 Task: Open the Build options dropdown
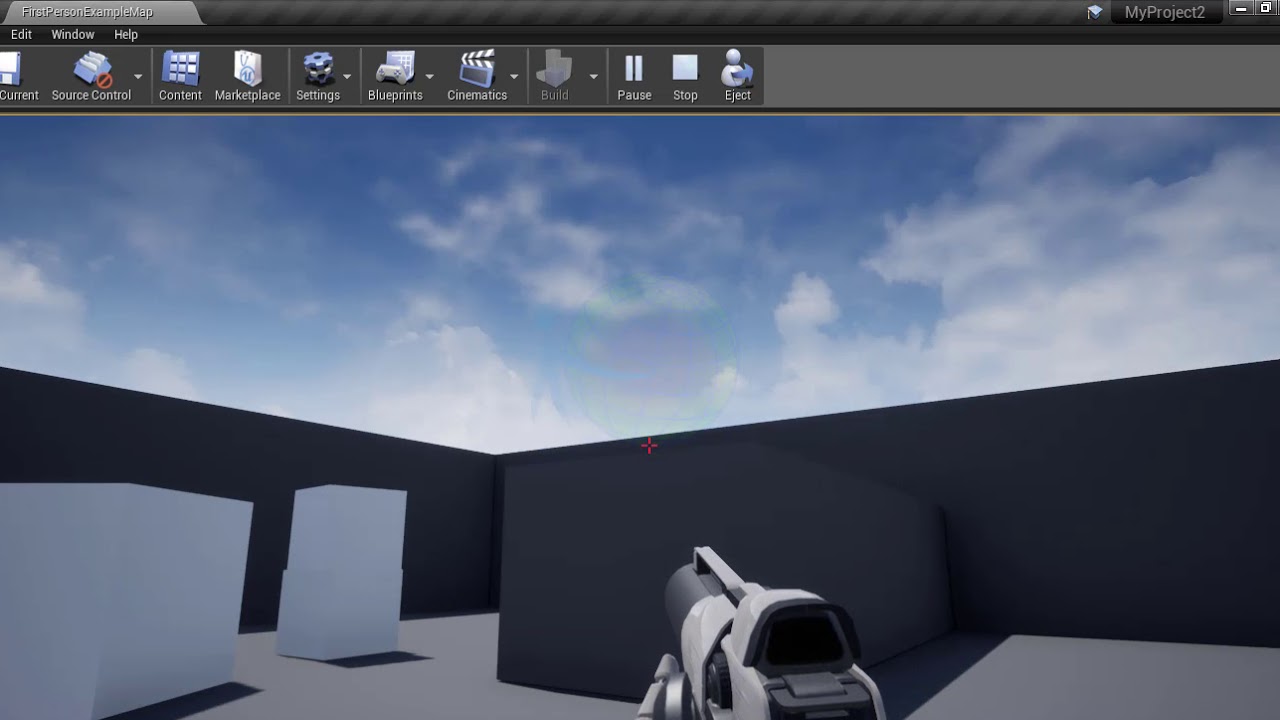pyautogui.click(x=593, y=75)
